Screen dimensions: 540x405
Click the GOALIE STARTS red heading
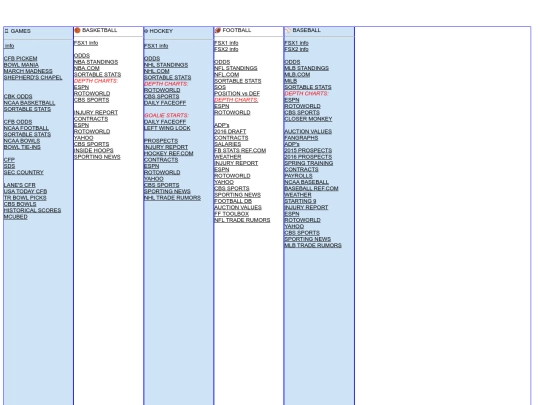point(166,115)
